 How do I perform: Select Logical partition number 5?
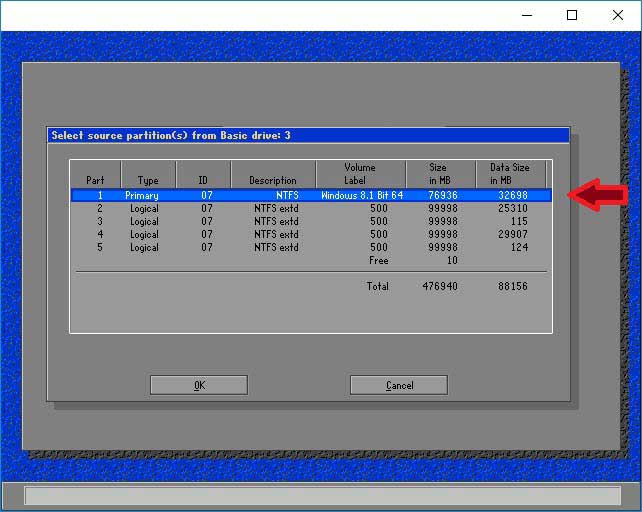pos(310,247)
